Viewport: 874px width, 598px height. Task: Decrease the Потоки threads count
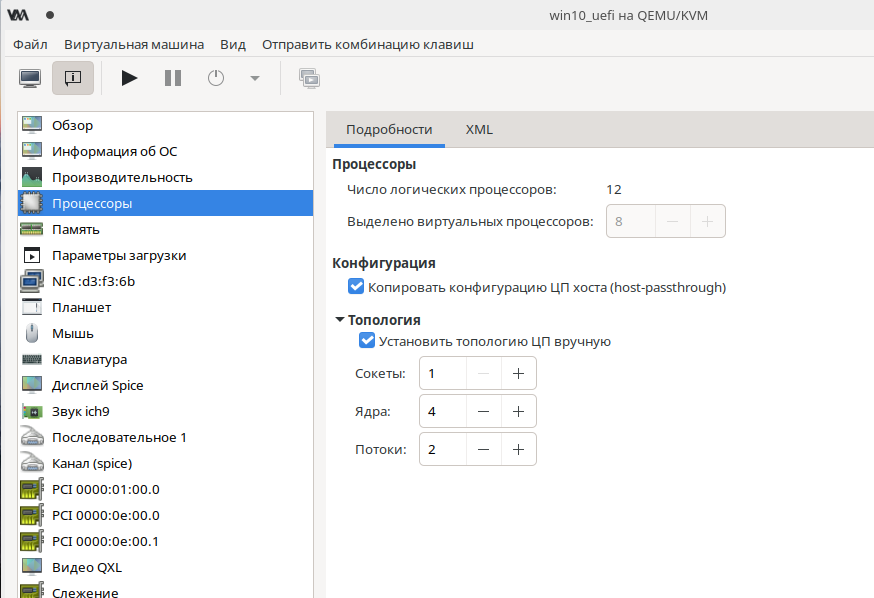coord(483,449)
